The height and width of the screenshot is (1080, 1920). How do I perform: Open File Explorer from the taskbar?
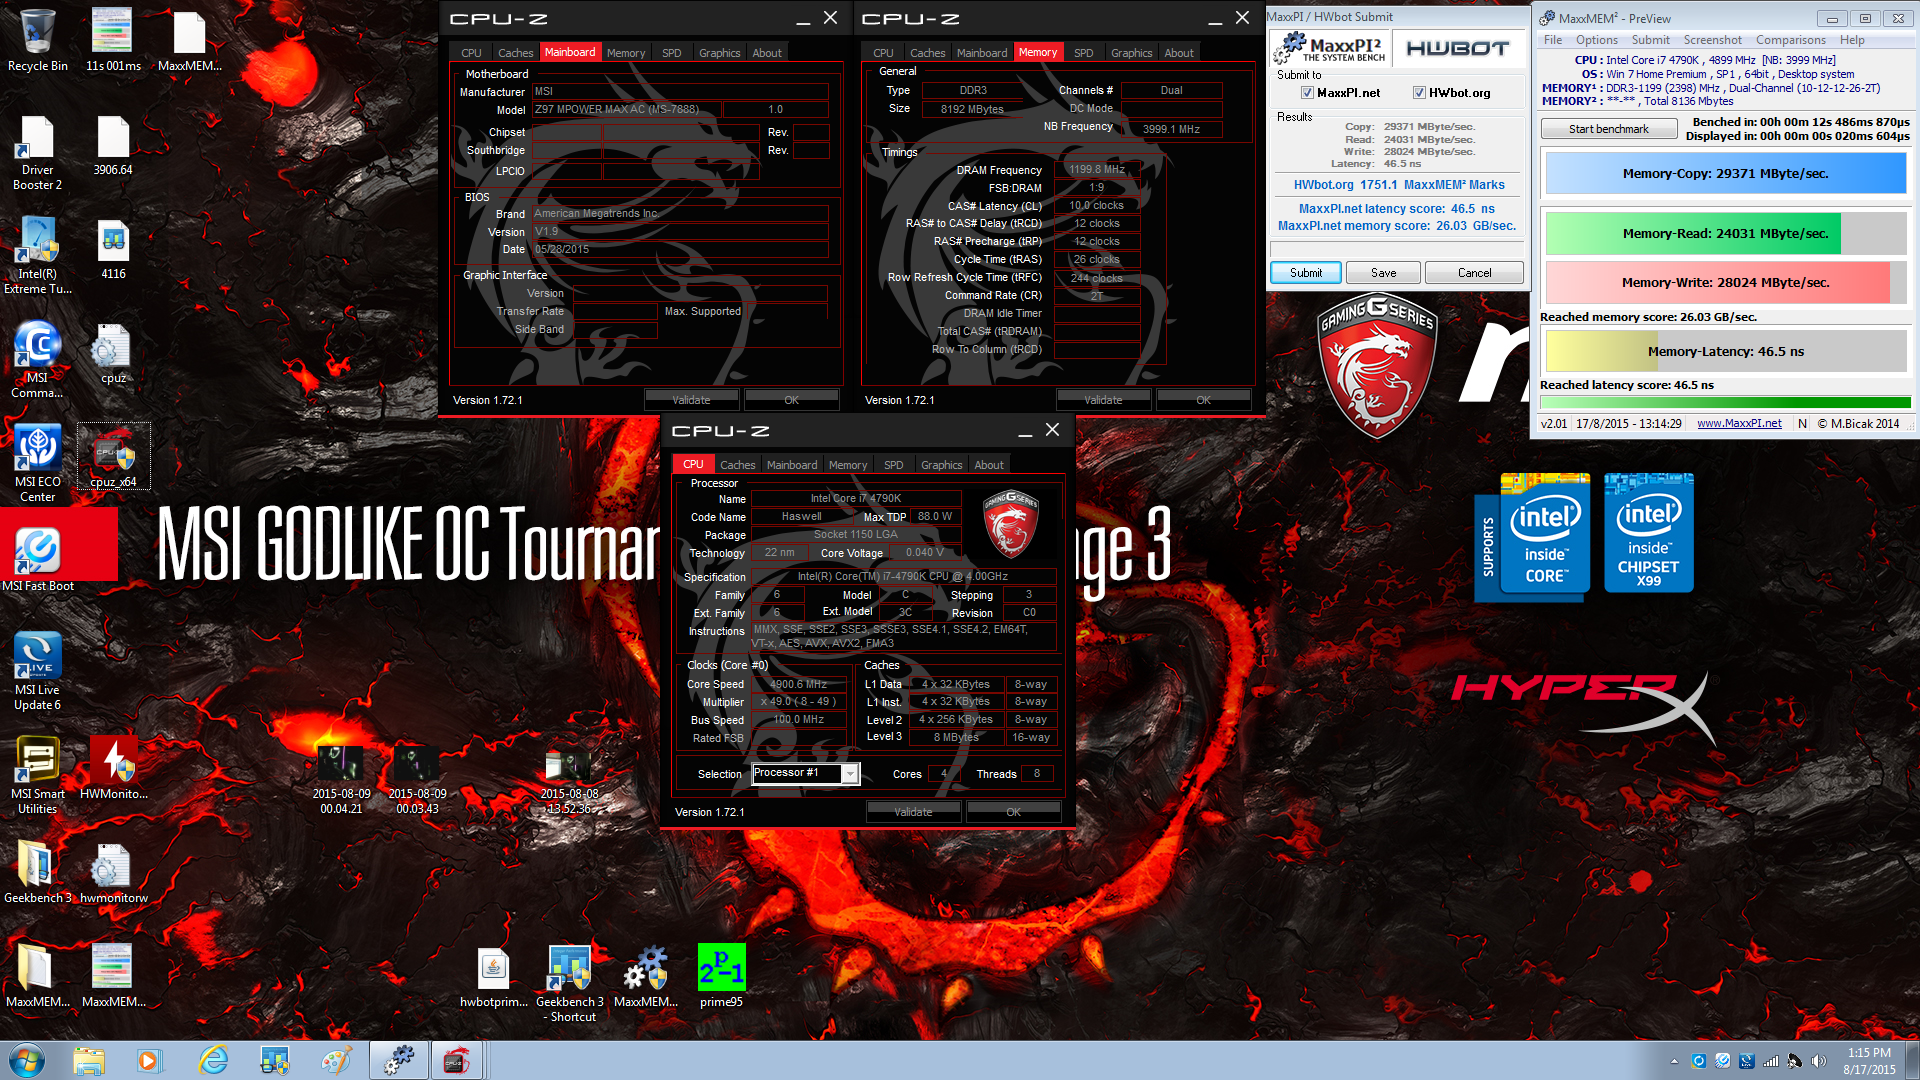click(89, 1060)
